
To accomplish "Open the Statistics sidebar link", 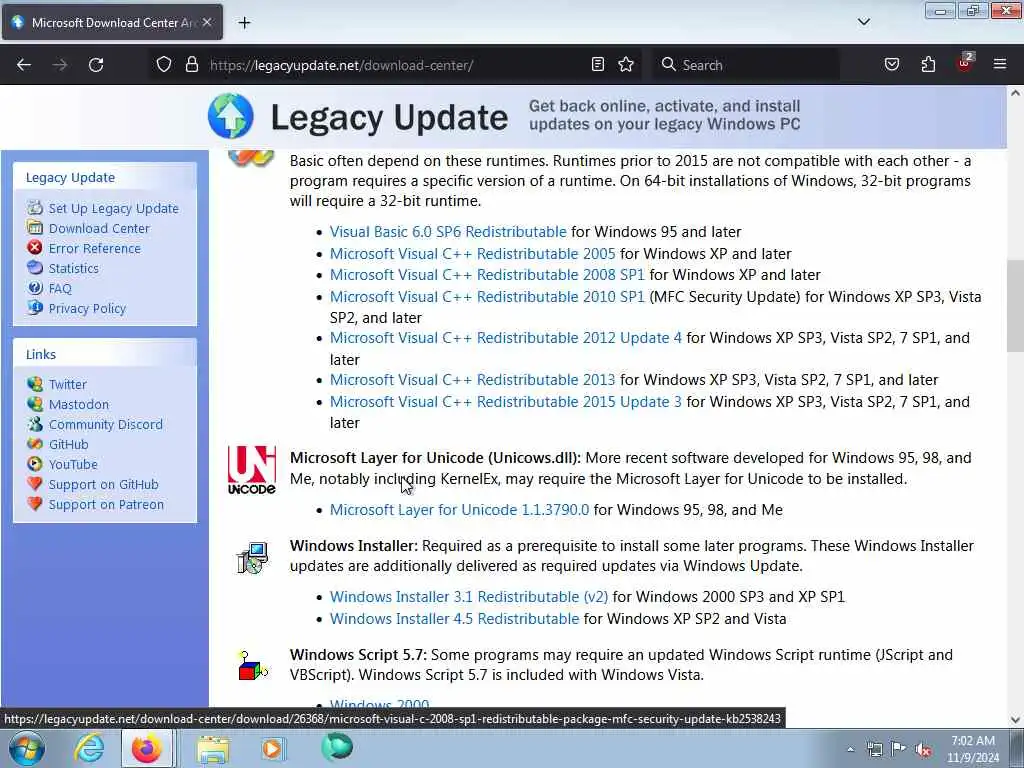I will pyautogui.click(x=74, y=268).
